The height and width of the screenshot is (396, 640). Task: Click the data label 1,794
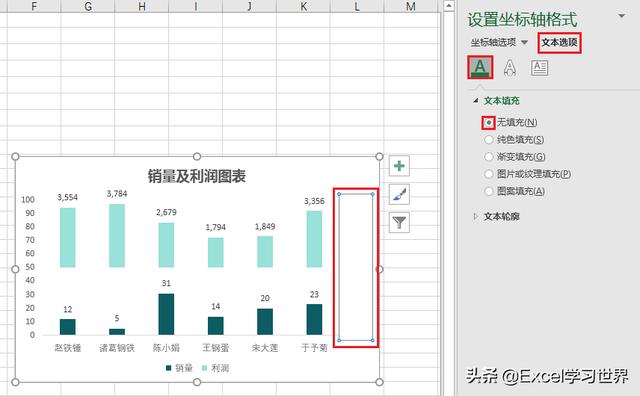216,227
